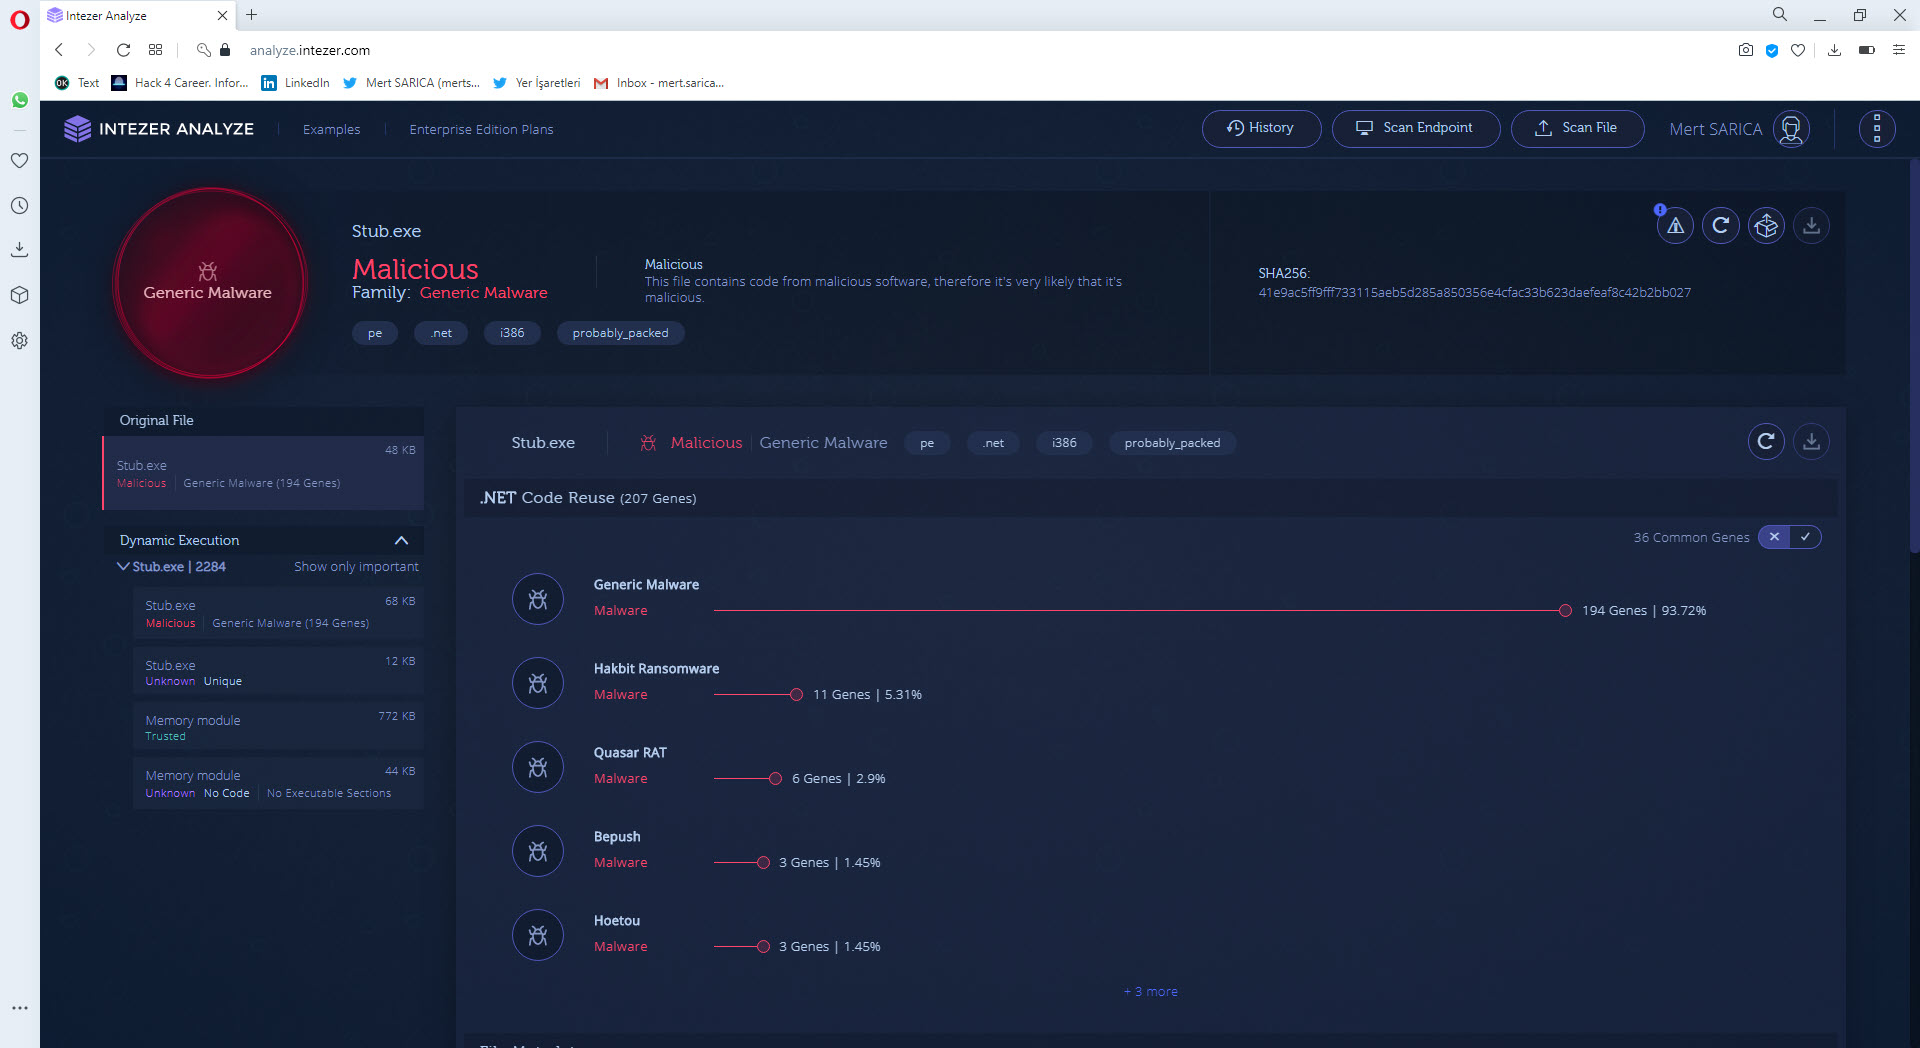Collapse the Stub.exe | 2284 process tree
The width and height of the screenshot is (1920, 1048).
123,566
